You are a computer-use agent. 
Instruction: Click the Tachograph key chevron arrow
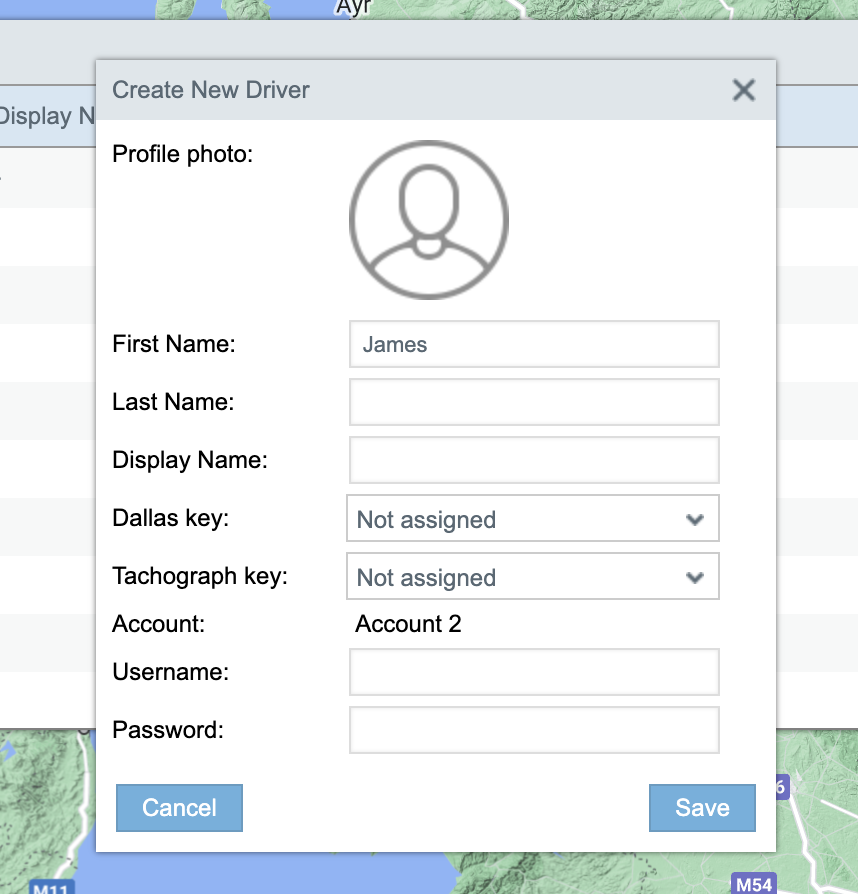coord(695,577)
